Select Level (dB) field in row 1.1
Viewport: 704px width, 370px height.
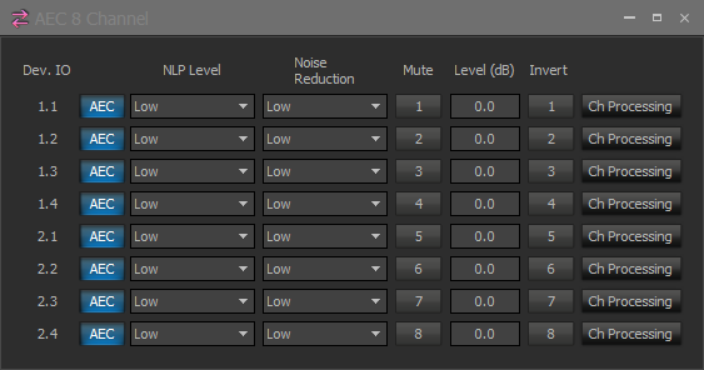pyautogui.click(x=485, y=106)
